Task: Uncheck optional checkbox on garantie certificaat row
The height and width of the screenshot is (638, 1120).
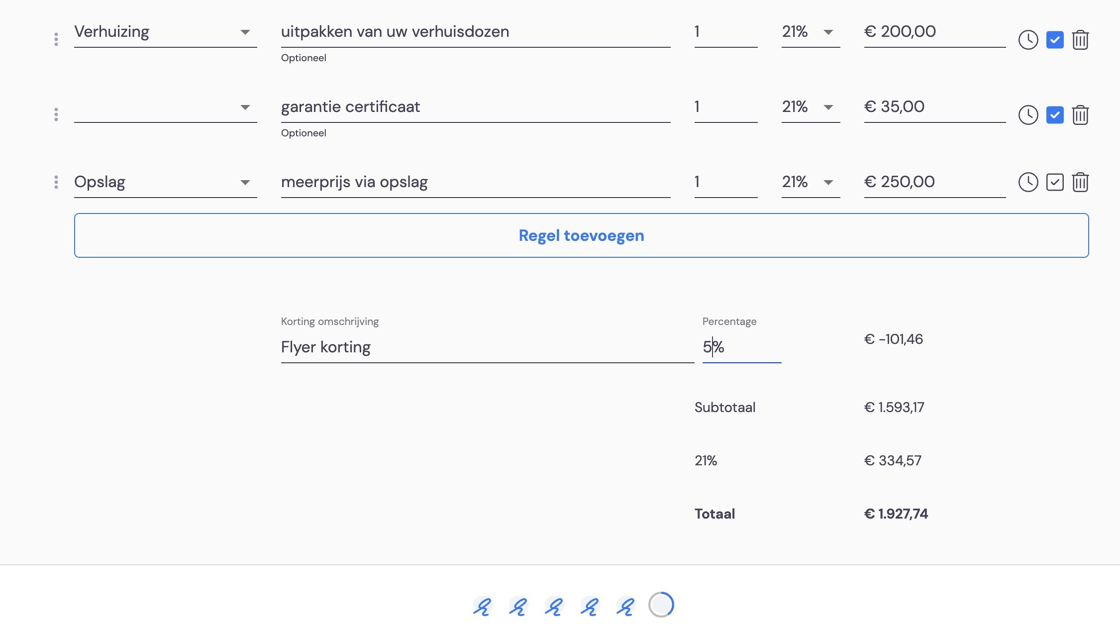Action: tap(1054, 115)
